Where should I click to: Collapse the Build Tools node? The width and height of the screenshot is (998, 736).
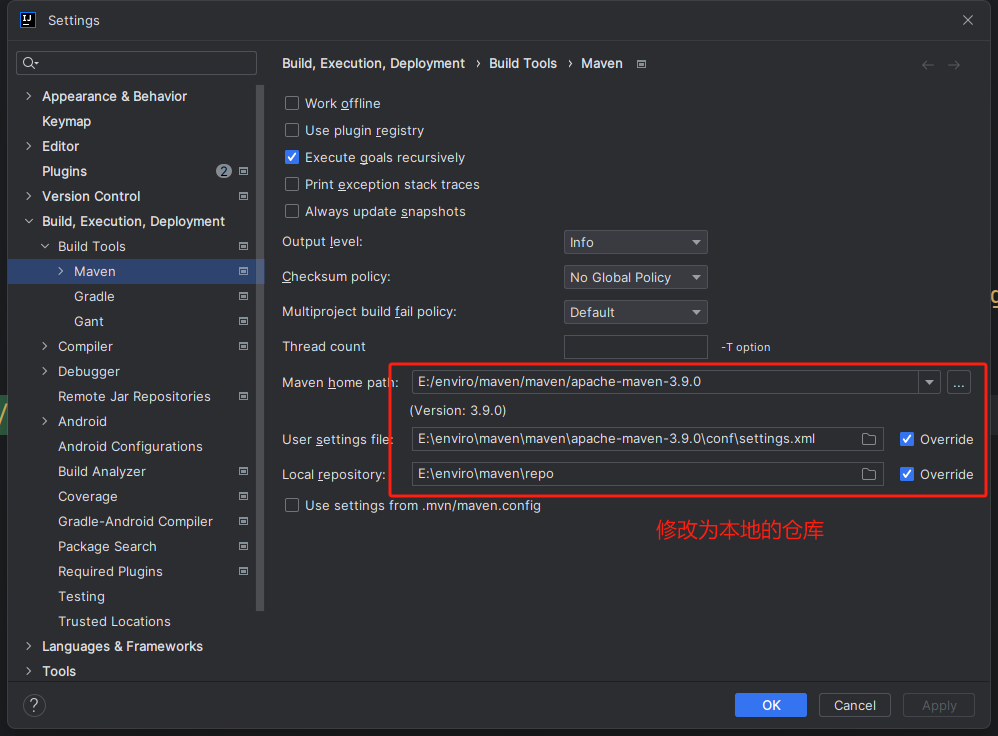pyautogui.click(x=45, y=246)
